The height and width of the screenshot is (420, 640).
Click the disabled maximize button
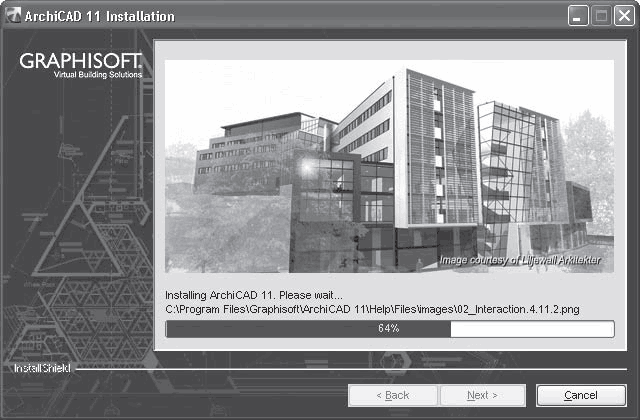point(600,16)
